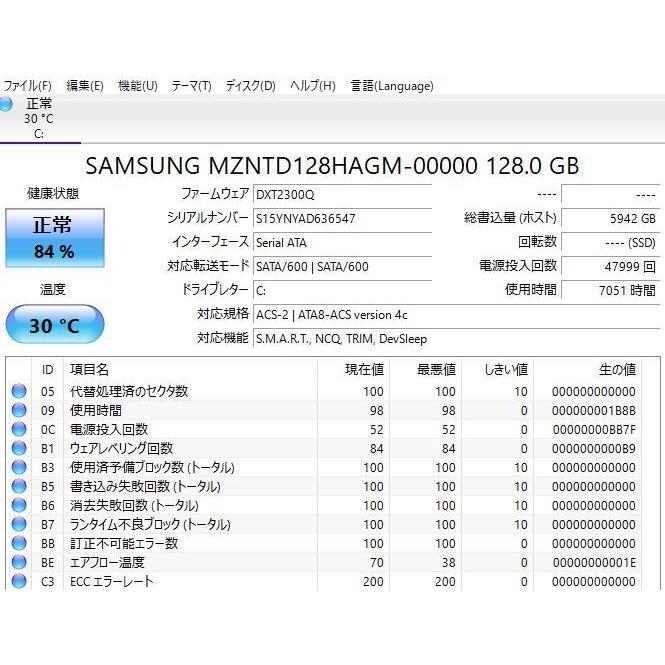The width and height of the screenshot is (665, 665).
Task: Click the status orb for row 05
Action: click(x=19, y=391)
